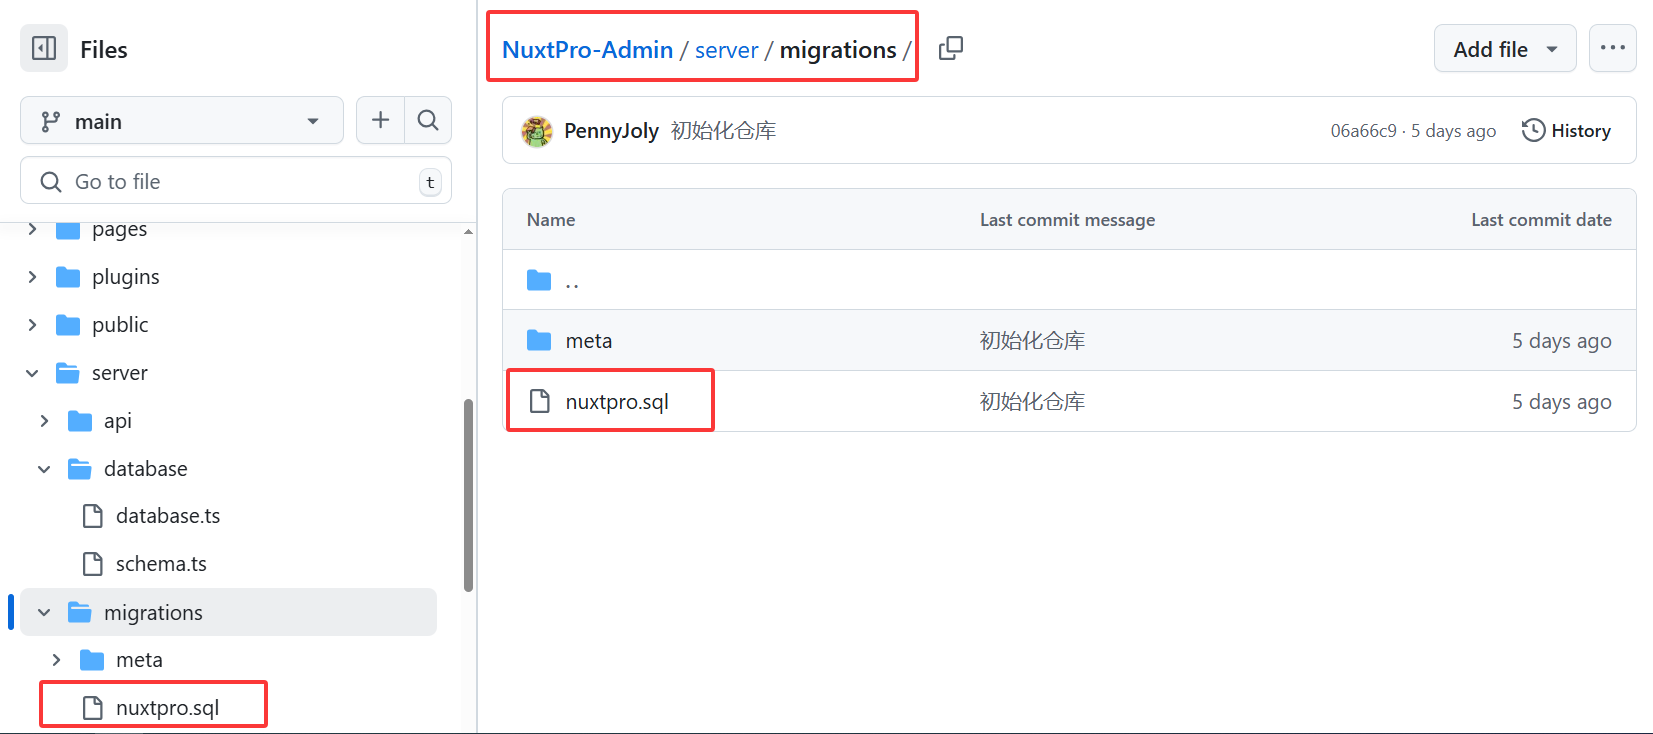
Task: Click the 'Files' sidebar heading
Action: pyautogui.click(x=104, y=50)
